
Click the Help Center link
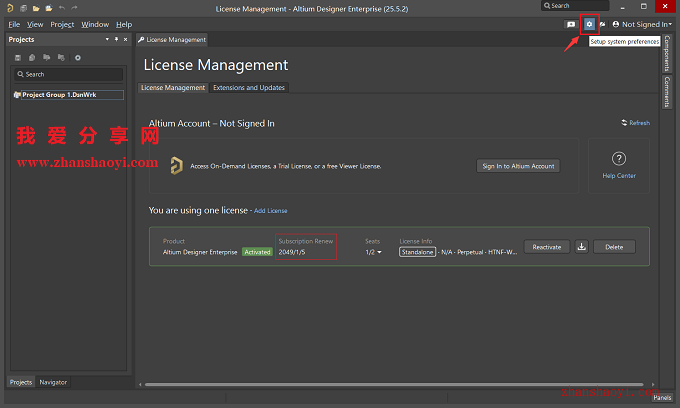coord(619,176)
